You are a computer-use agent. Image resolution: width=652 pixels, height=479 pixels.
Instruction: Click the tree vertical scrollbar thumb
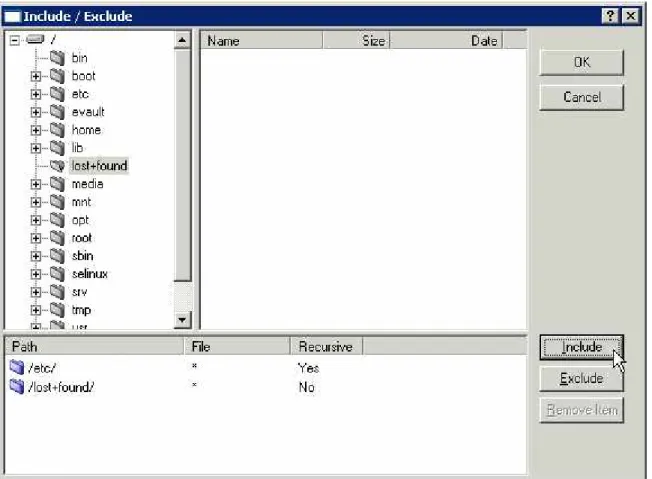click(x=182, y=165)
